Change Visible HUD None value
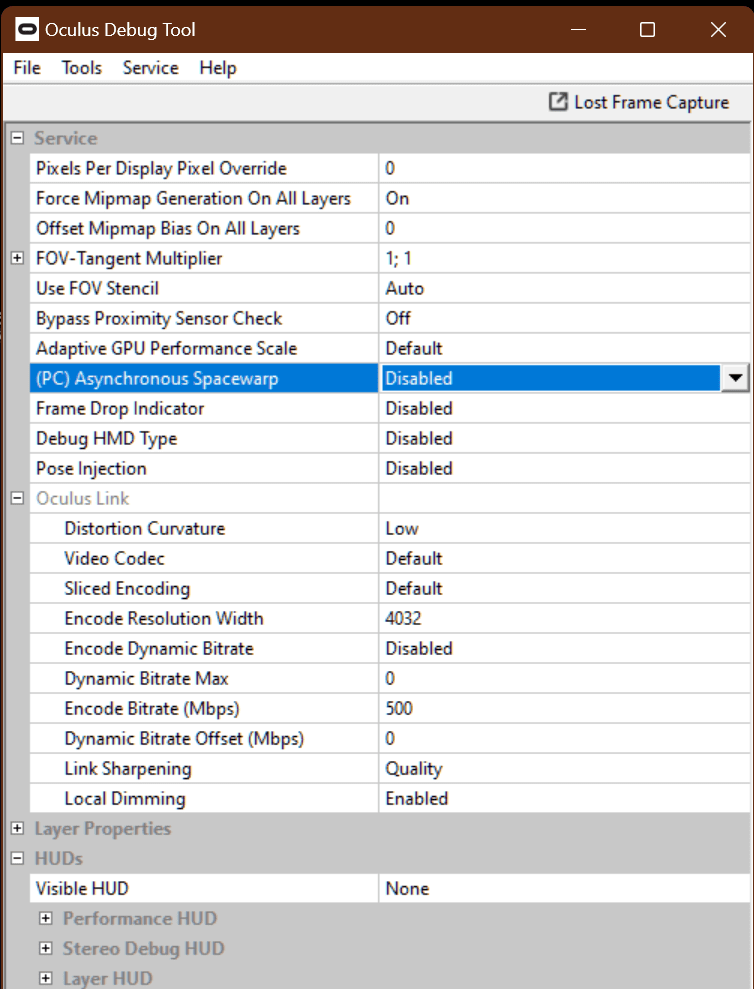 point(564,888)
